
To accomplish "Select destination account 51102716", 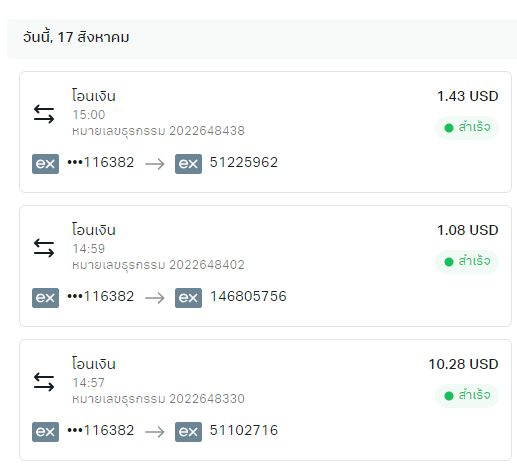I will pos(244,430).
